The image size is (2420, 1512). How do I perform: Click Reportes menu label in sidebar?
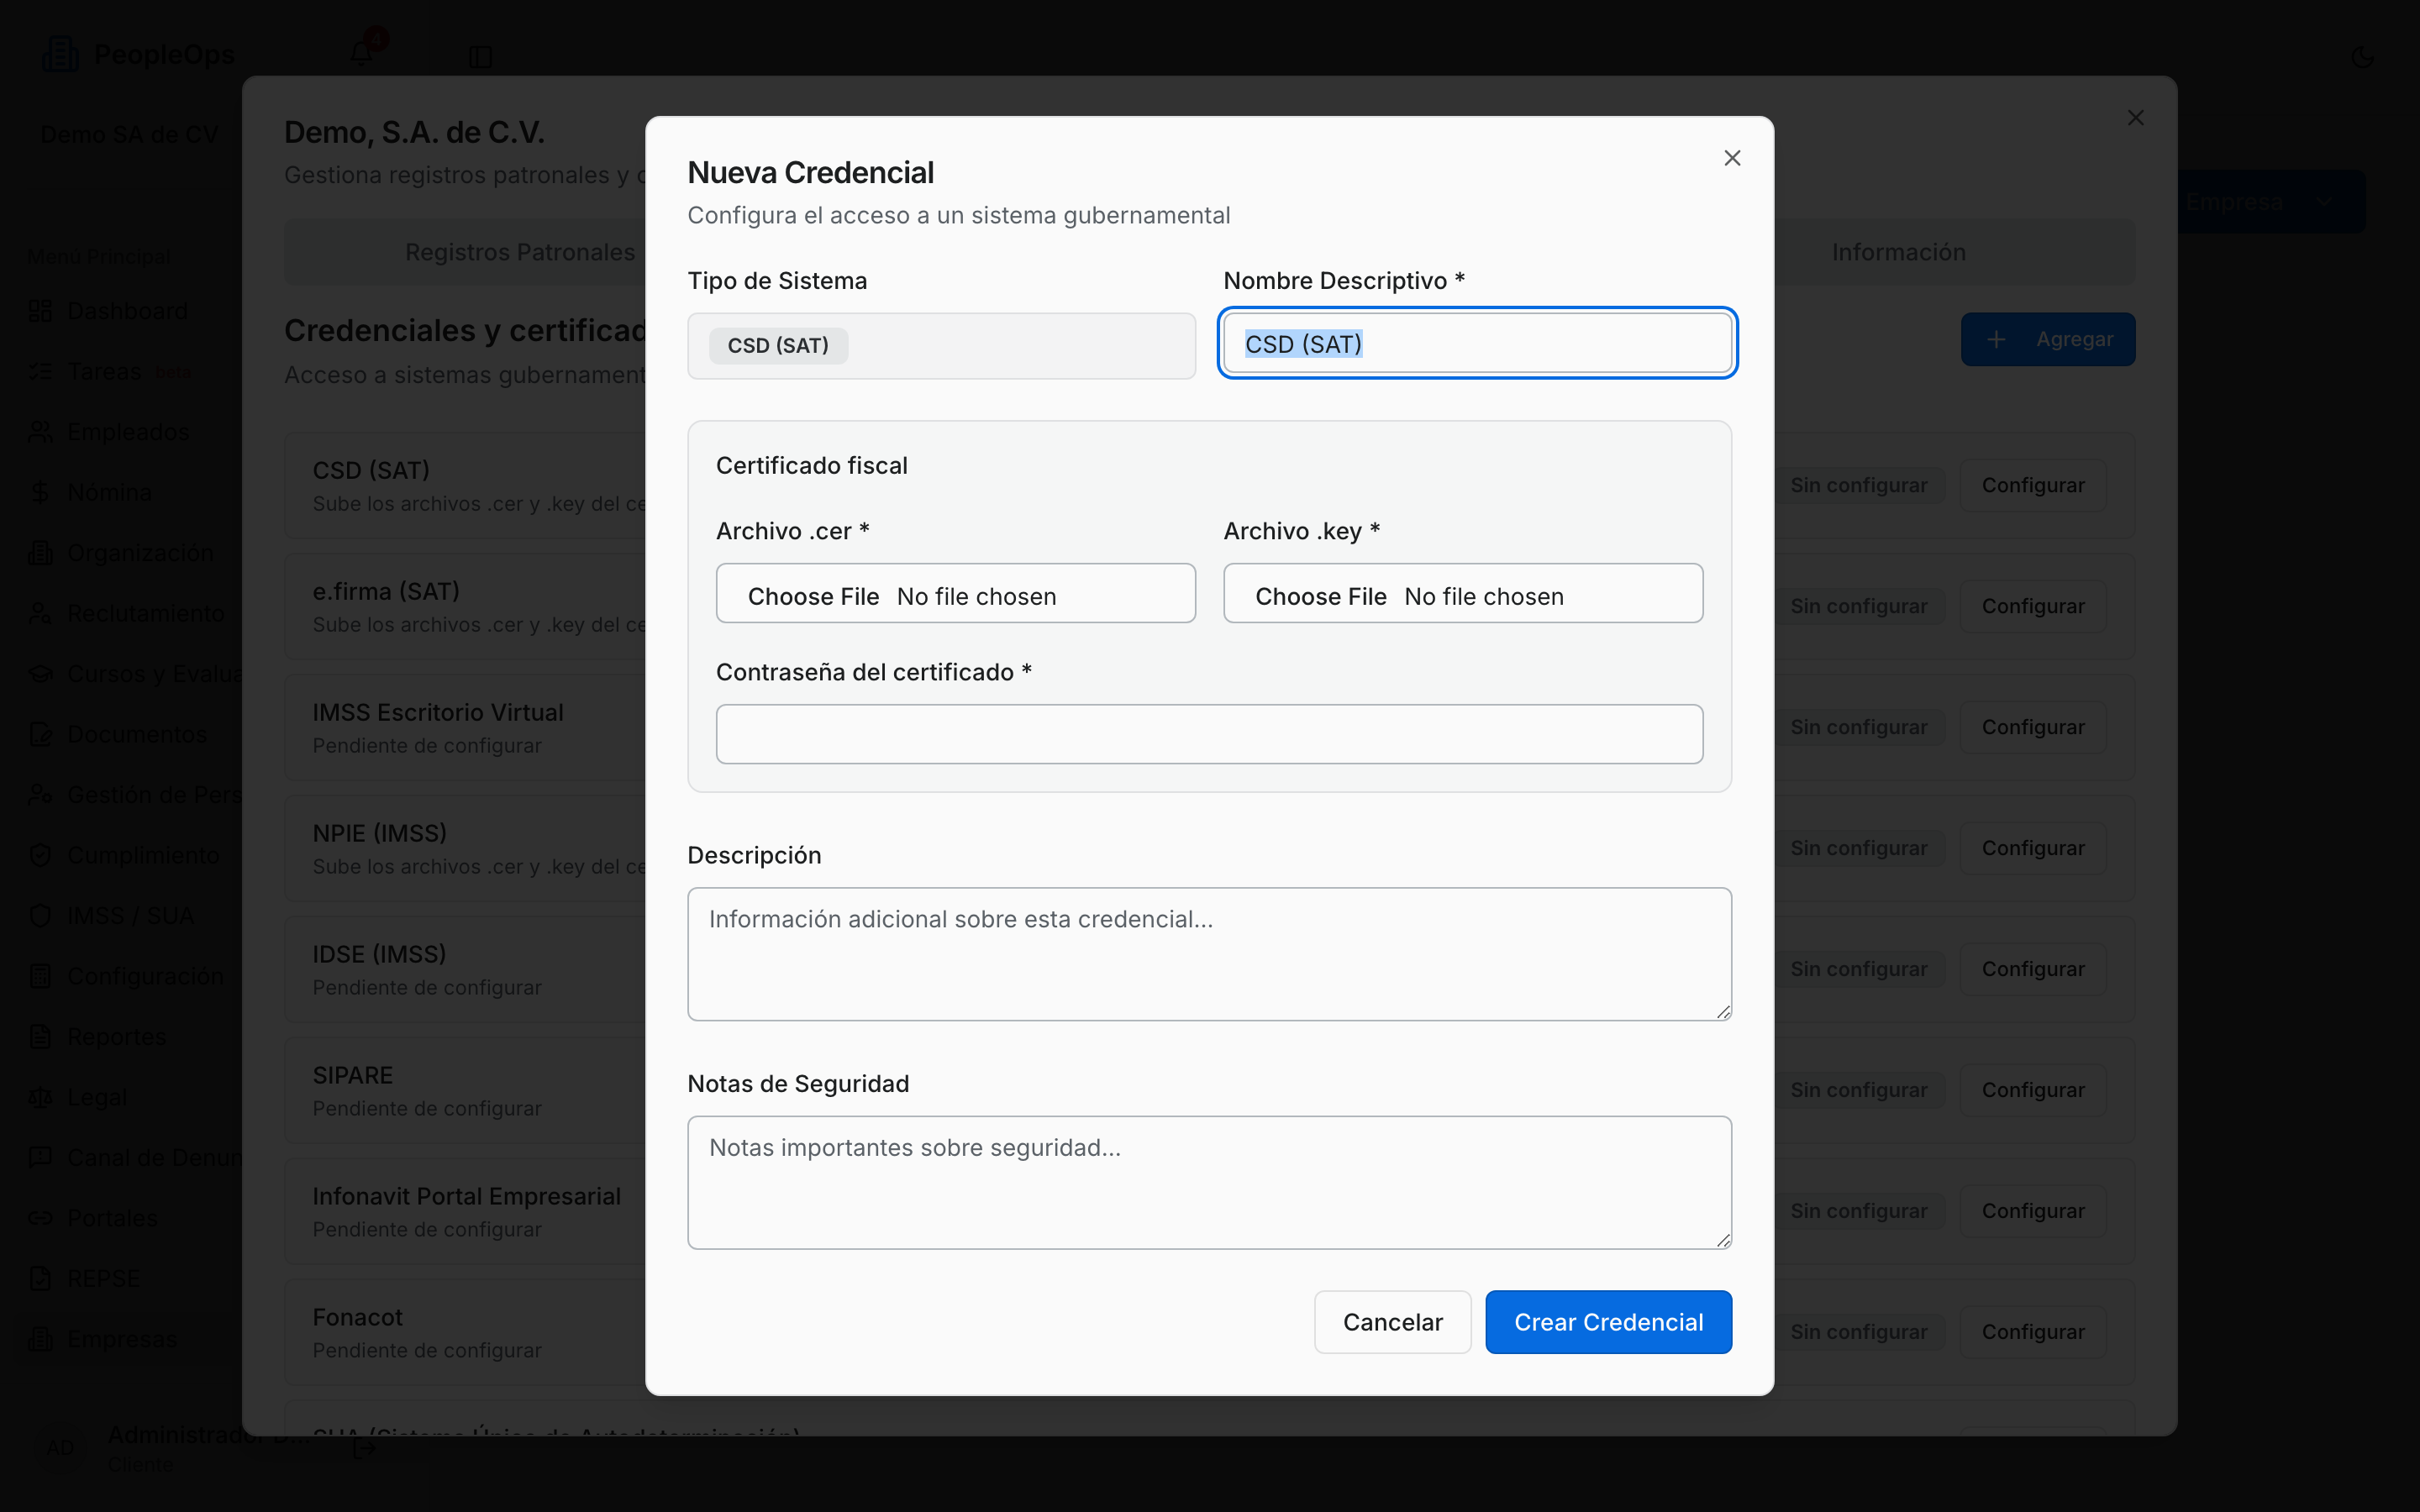pyautogui.click(x=116, y=1037)
